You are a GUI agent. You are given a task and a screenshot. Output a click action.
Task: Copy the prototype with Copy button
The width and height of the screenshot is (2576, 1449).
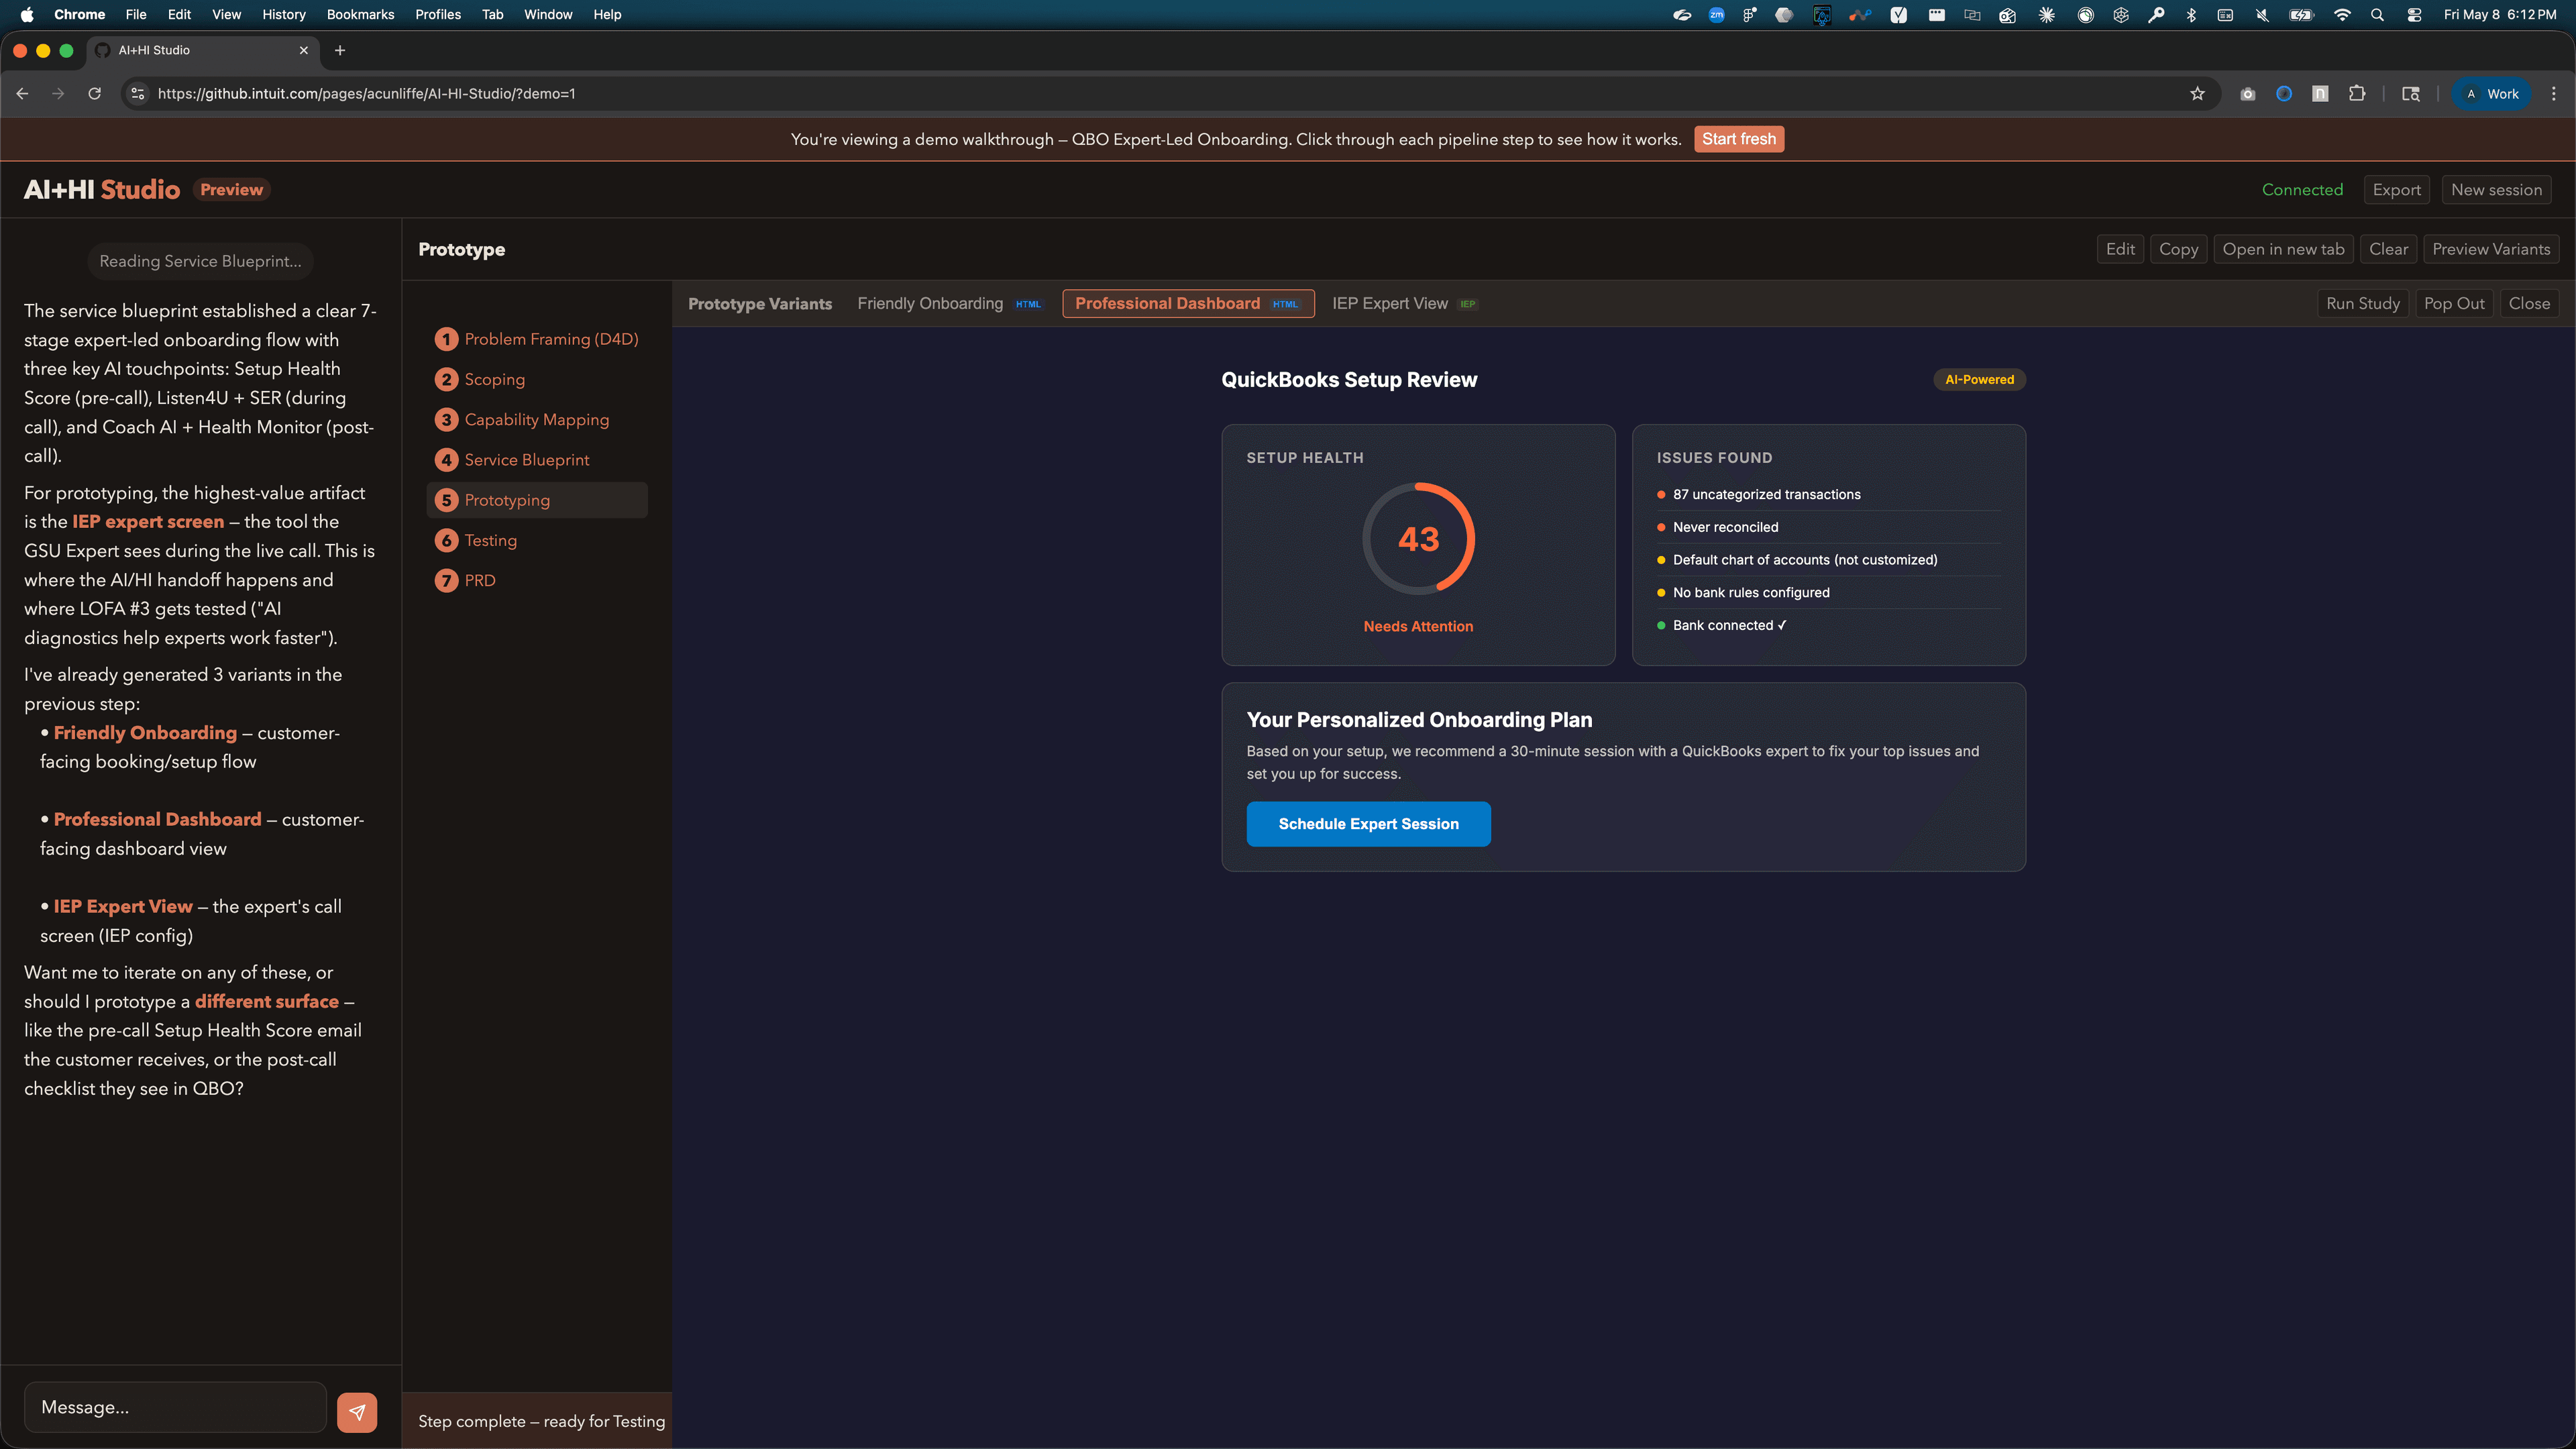pos(2178,249)
